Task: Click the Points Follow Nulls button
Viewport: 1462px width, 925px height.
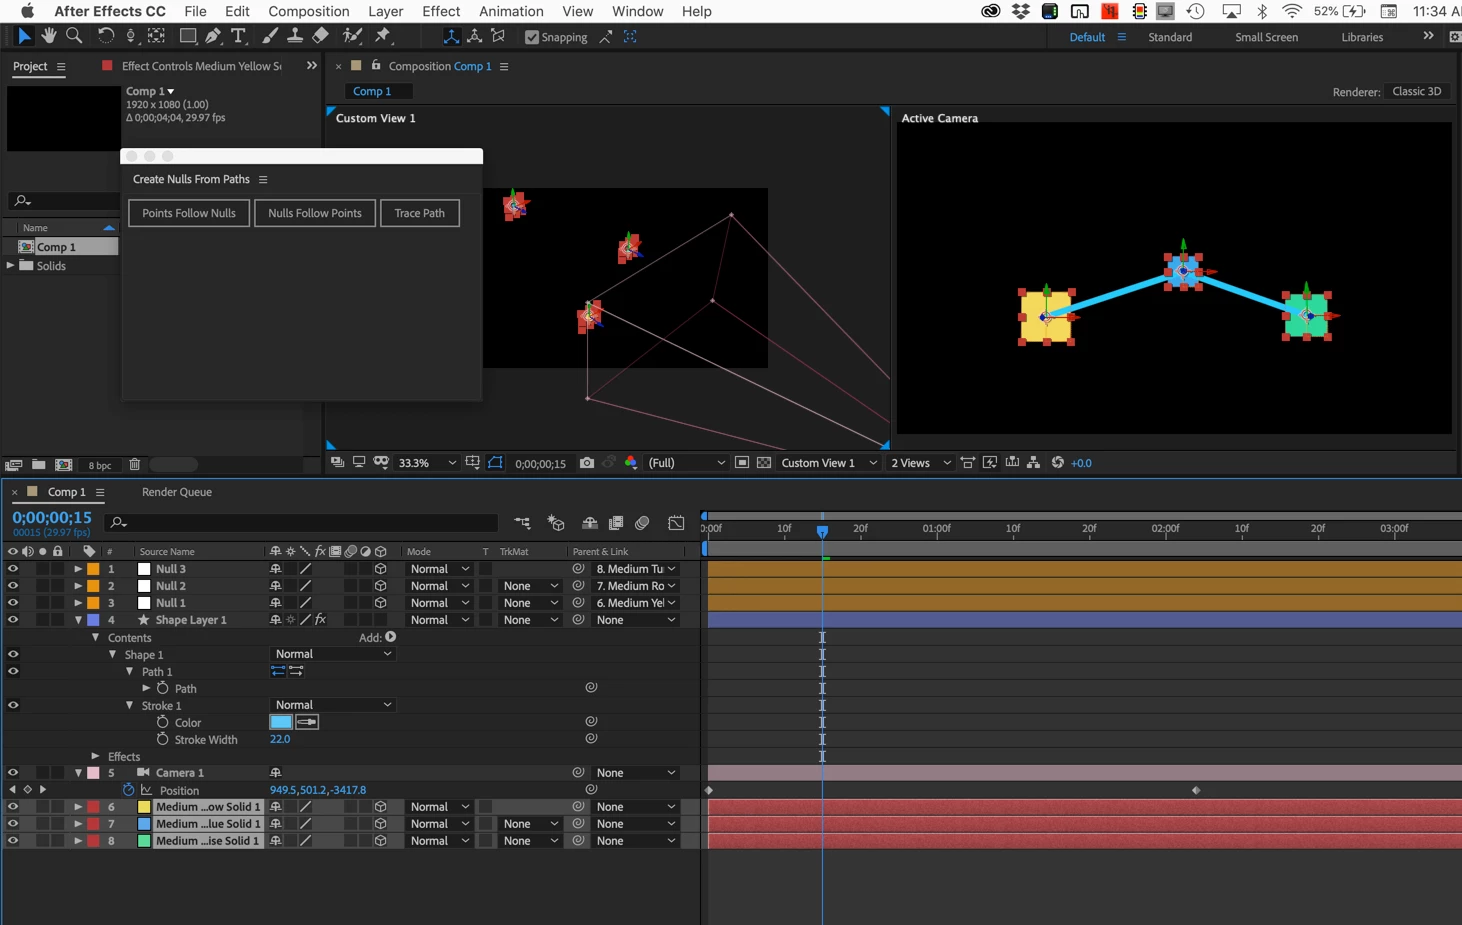Action: 189,213
